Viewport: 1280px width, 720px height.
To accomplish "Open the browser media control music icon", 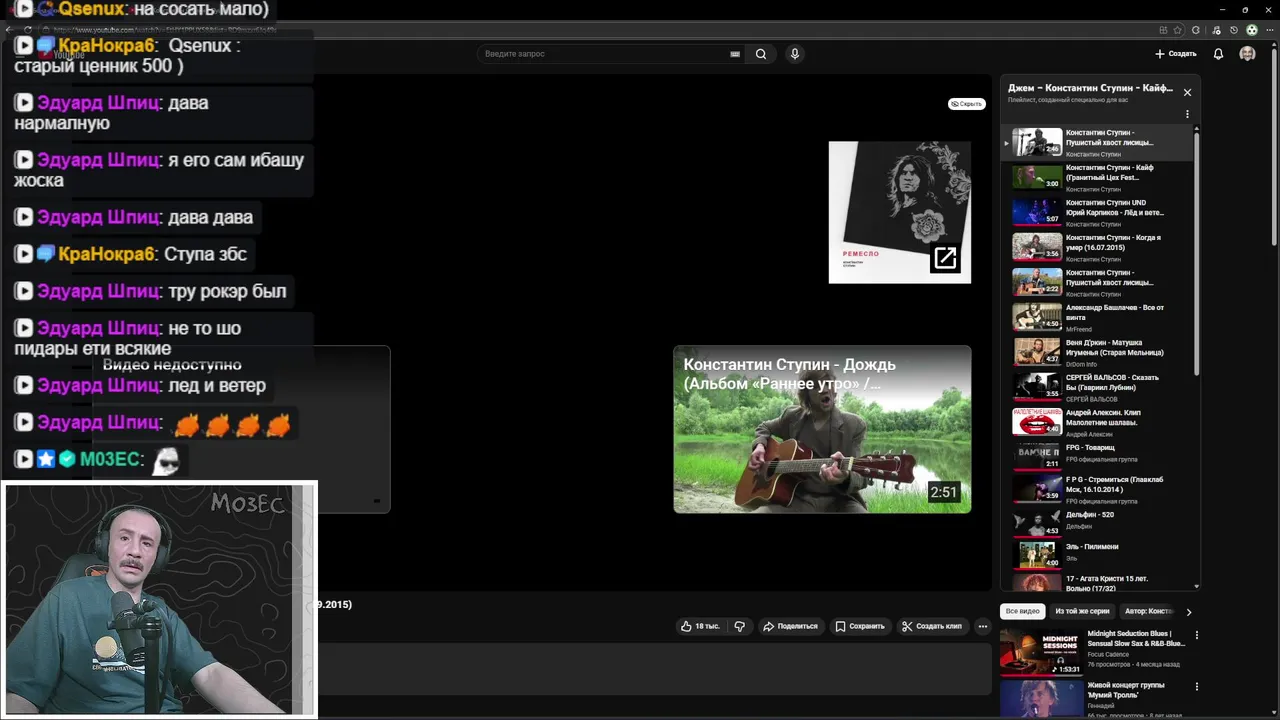I will (1216, 30).
